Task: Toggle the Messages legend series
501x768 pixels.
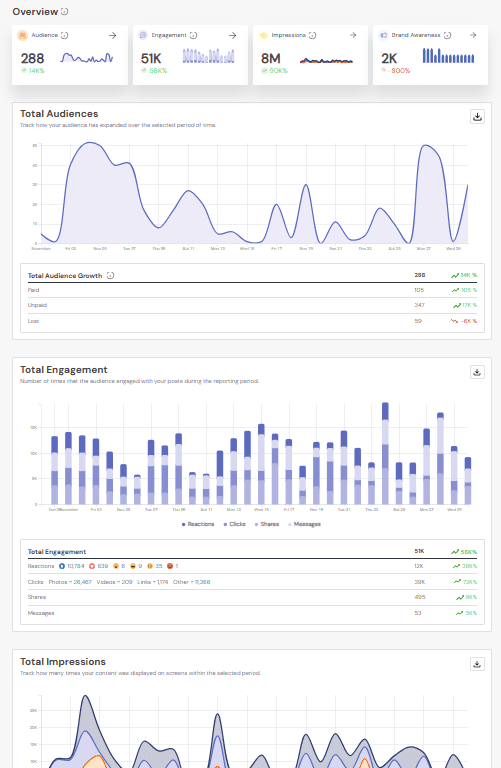Action: [305, 524]
